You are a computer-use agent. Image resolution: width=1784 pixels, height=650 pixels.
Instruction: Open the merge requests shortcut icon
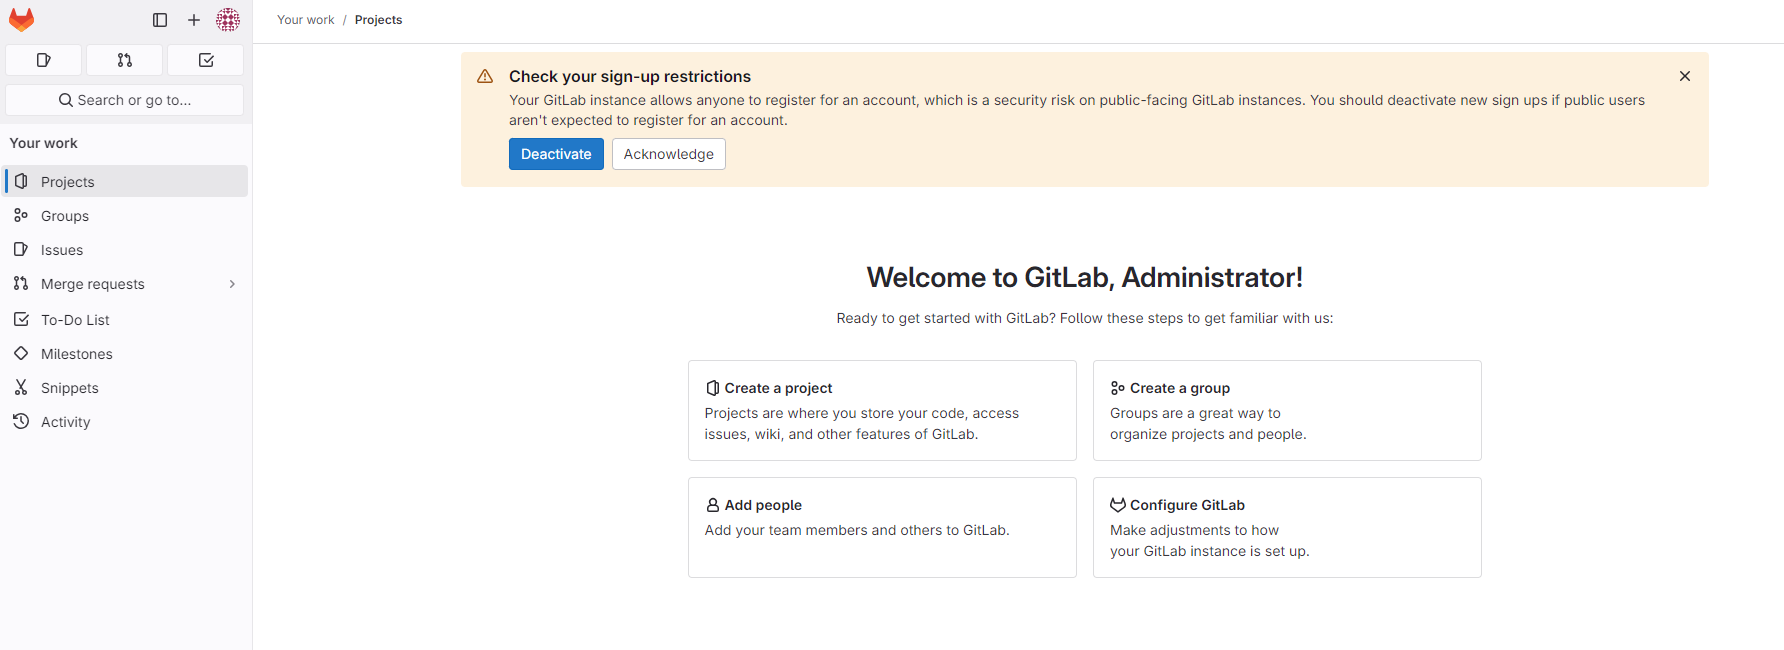(125, 60)
